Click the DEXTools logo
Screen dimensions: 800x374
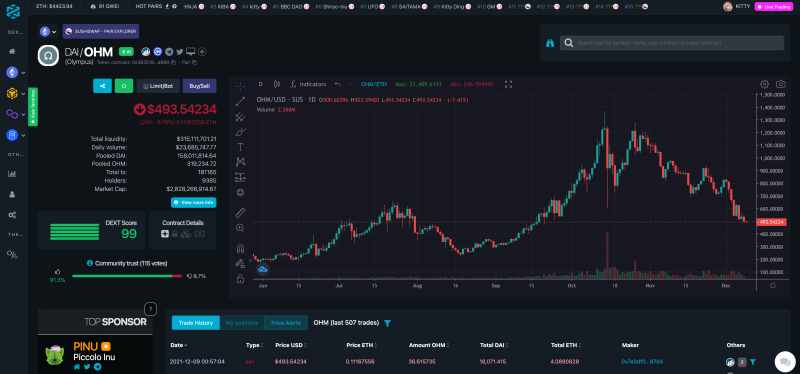13,11
